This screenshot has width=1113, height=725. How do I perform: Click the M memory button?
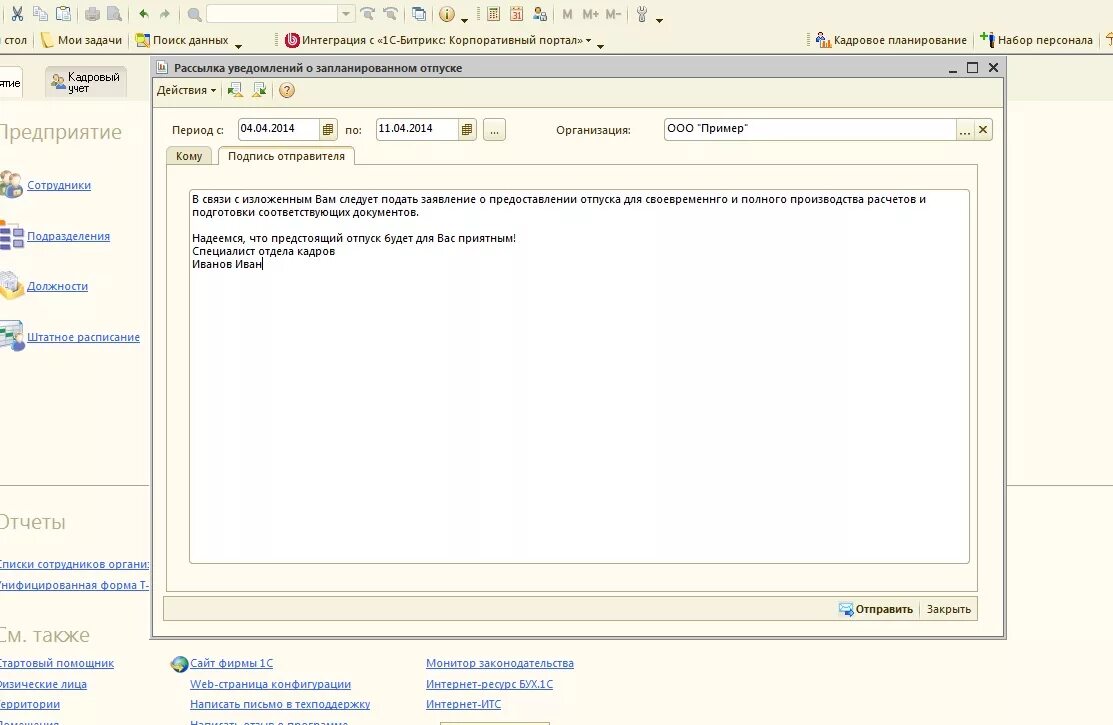click(x=567, y=13)
